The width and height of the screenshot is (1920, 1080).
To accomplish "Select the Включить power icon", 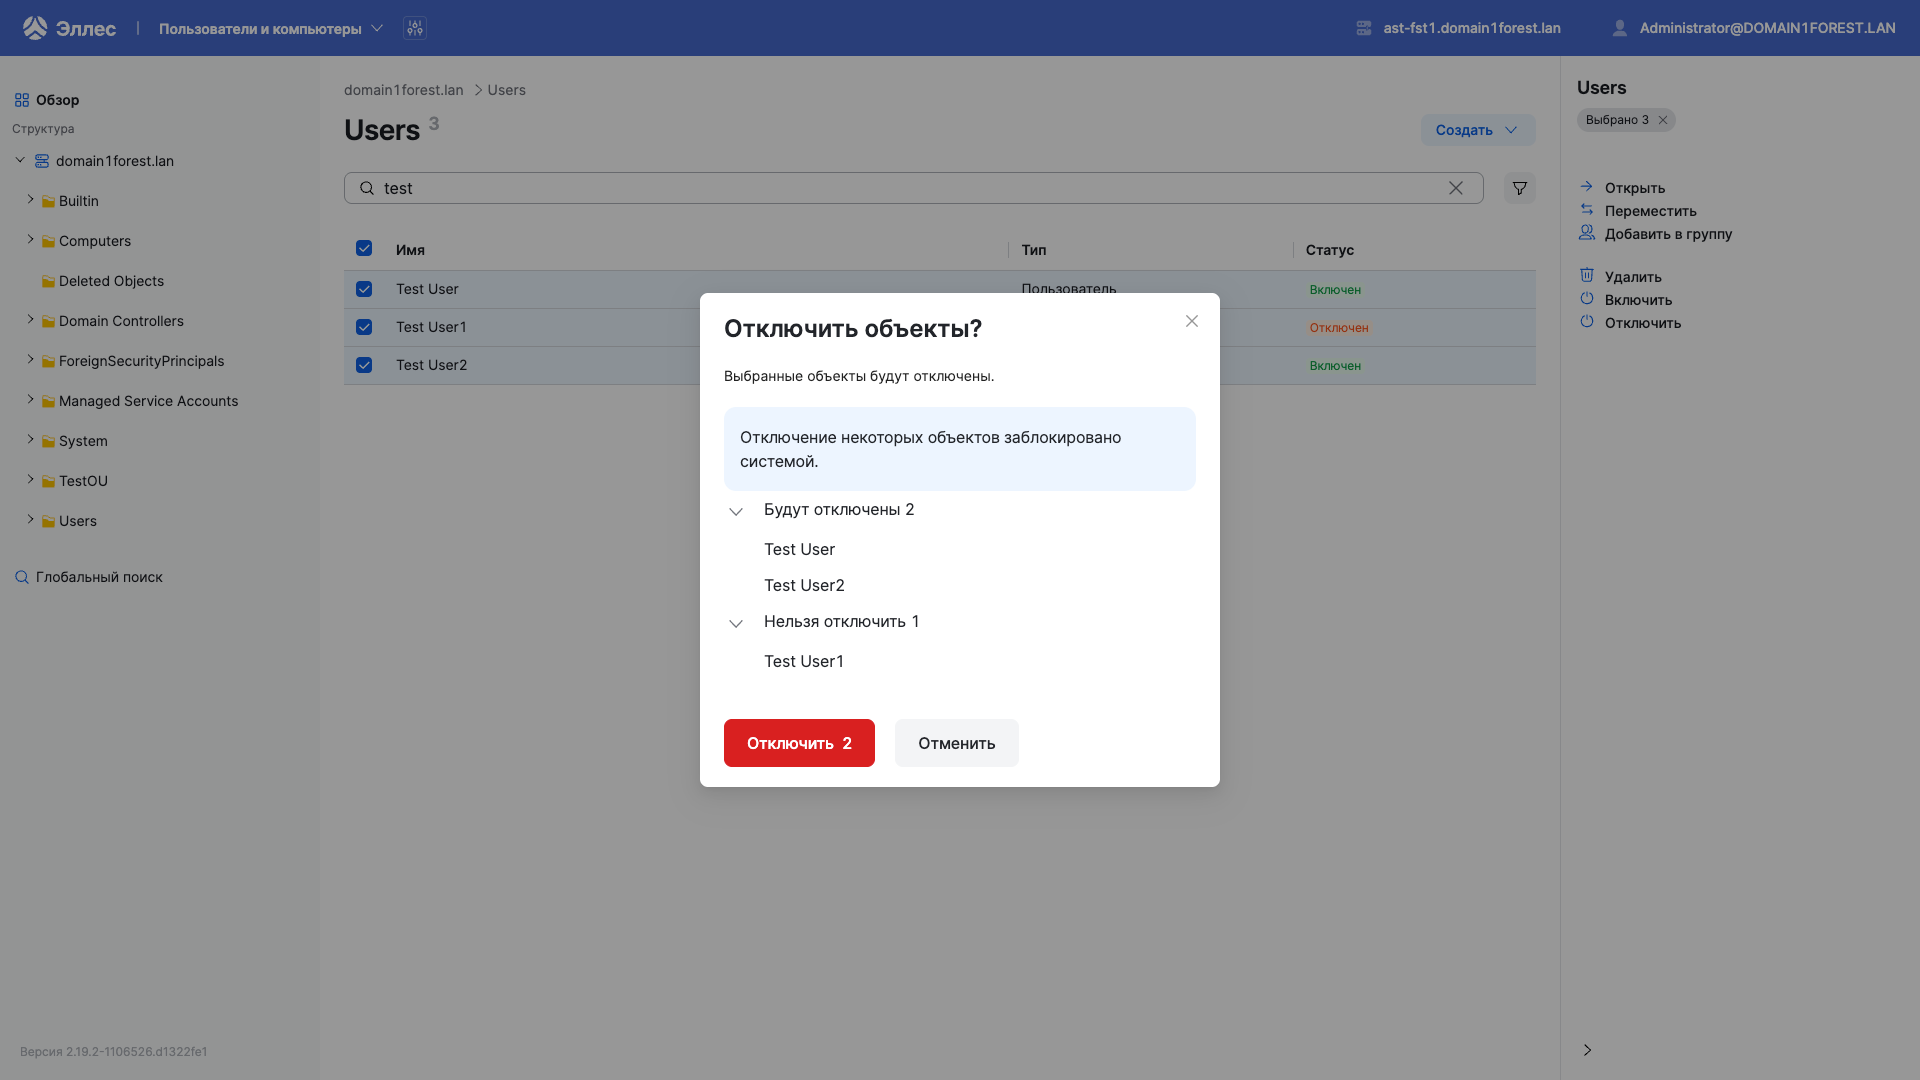I will [1588, 299].
